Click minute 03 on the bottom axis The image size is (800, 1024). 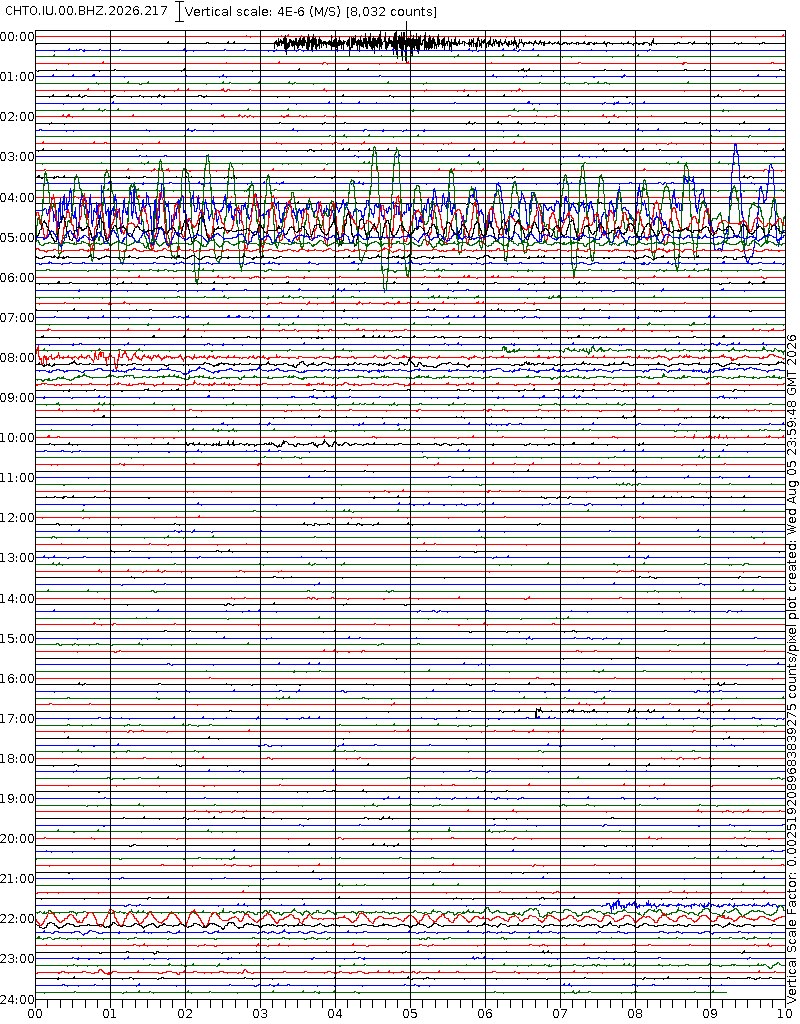point(261,1015)
